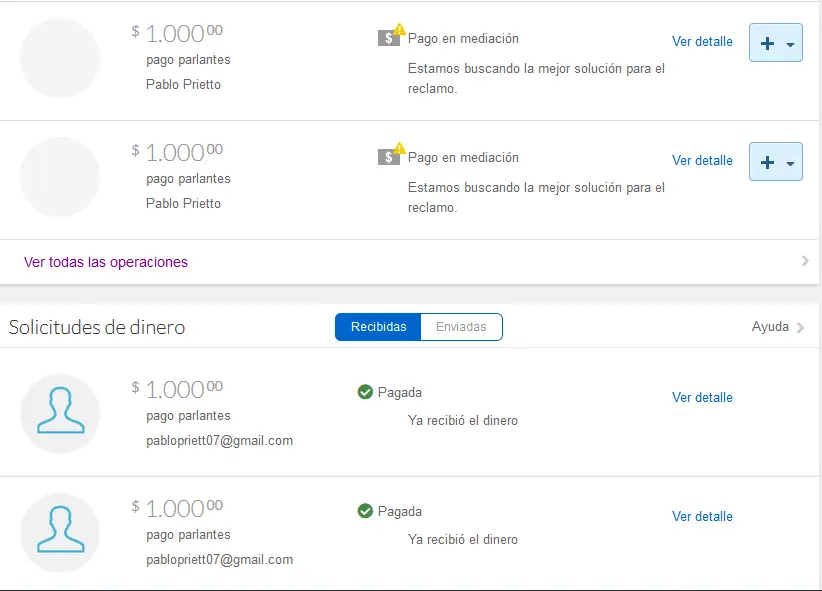
Task: Click Ya recibió el dinero in the last request
Action: [x=463, y=540]
